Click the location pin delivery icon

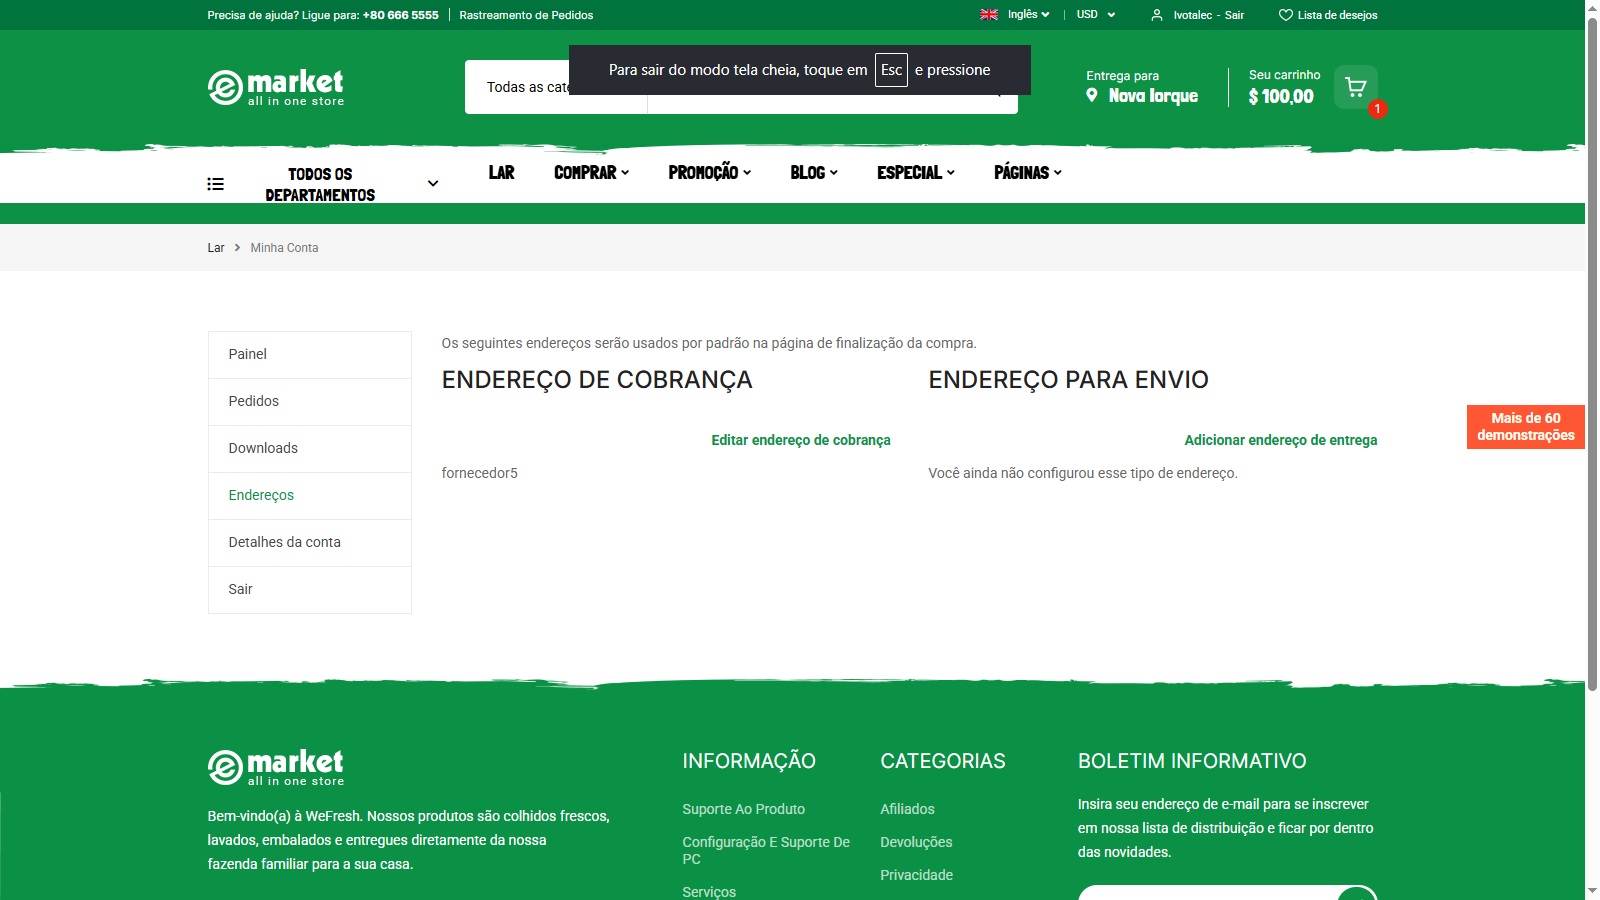(x=1092, y=95)
